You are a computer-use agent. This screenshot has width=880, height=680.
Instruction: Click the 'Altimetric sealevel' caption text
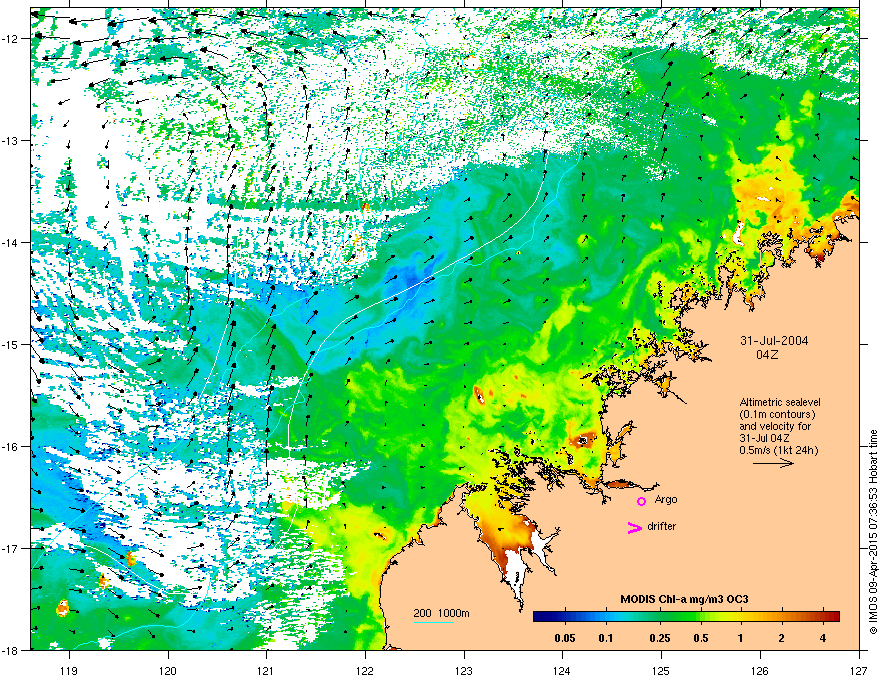click(780, 402)
